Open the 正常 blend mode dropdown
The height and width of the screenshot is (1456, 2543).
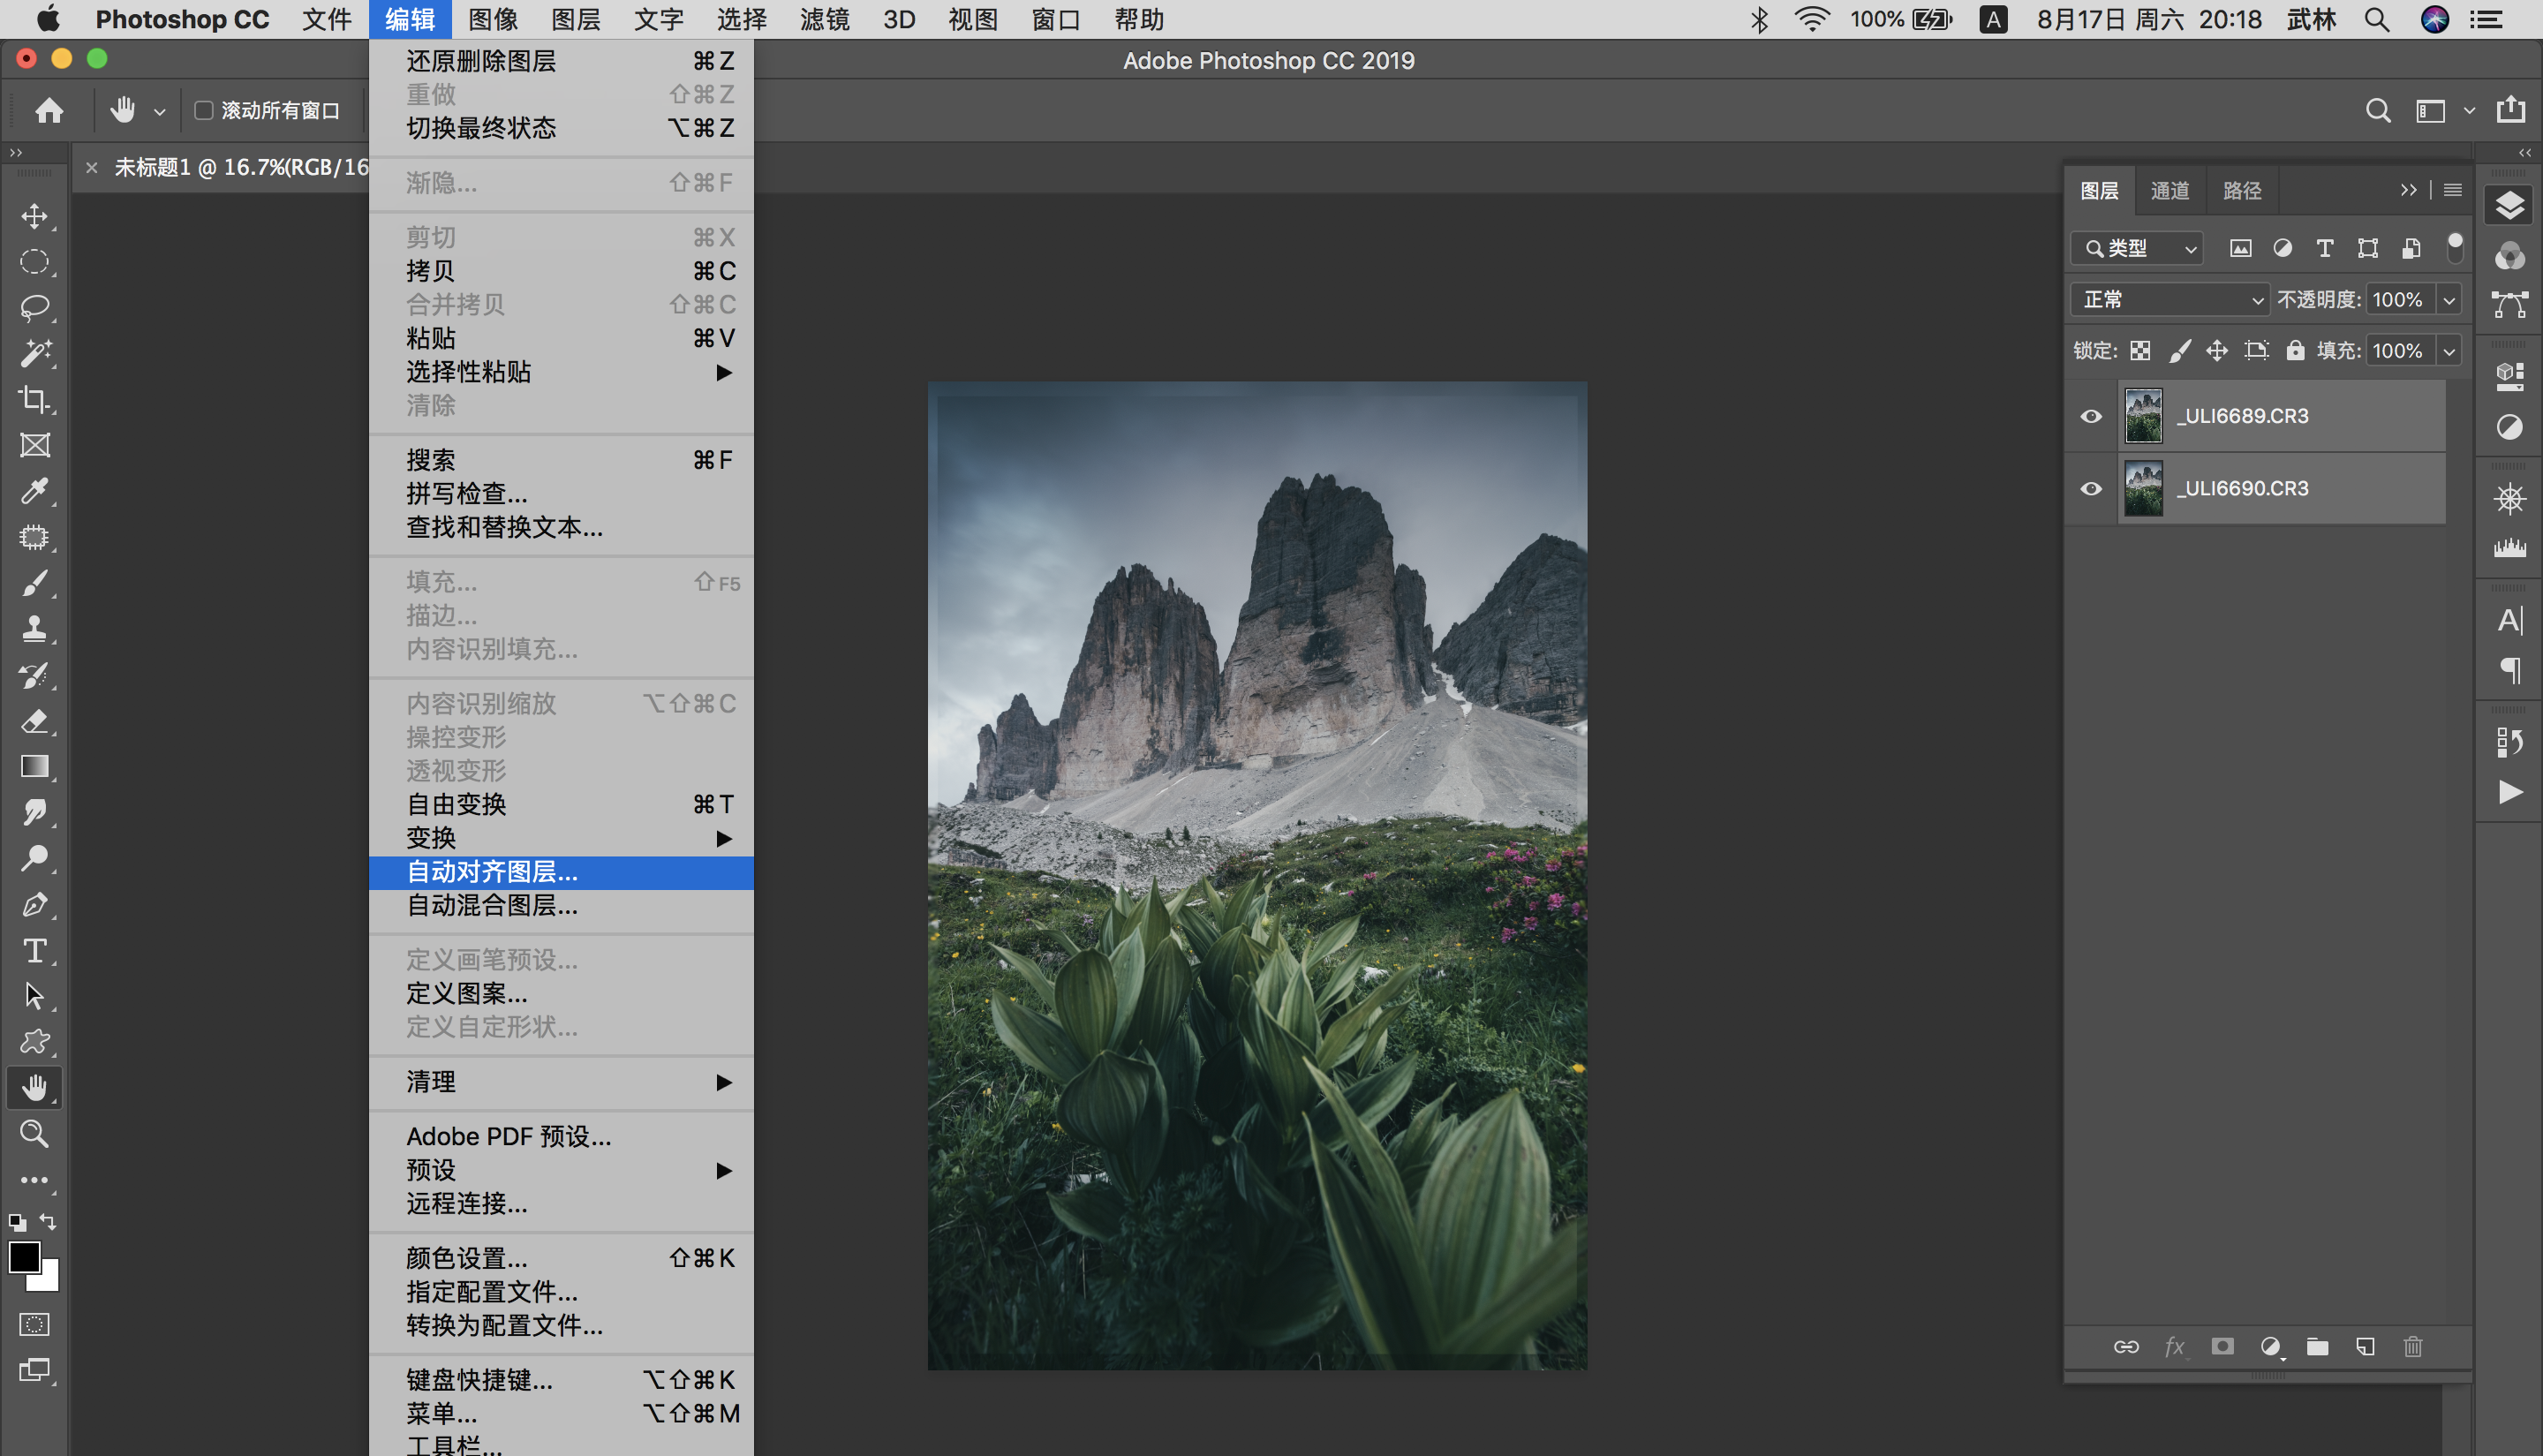point(2171,299)
